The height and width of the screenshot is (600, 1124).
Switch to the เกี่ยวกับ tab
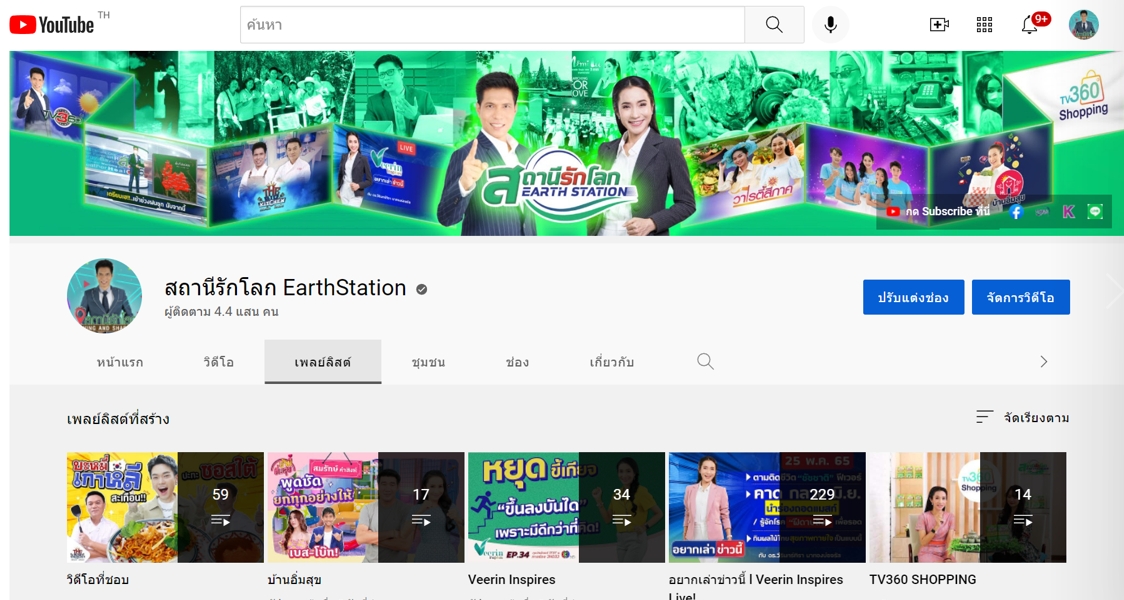pos(611,362)
